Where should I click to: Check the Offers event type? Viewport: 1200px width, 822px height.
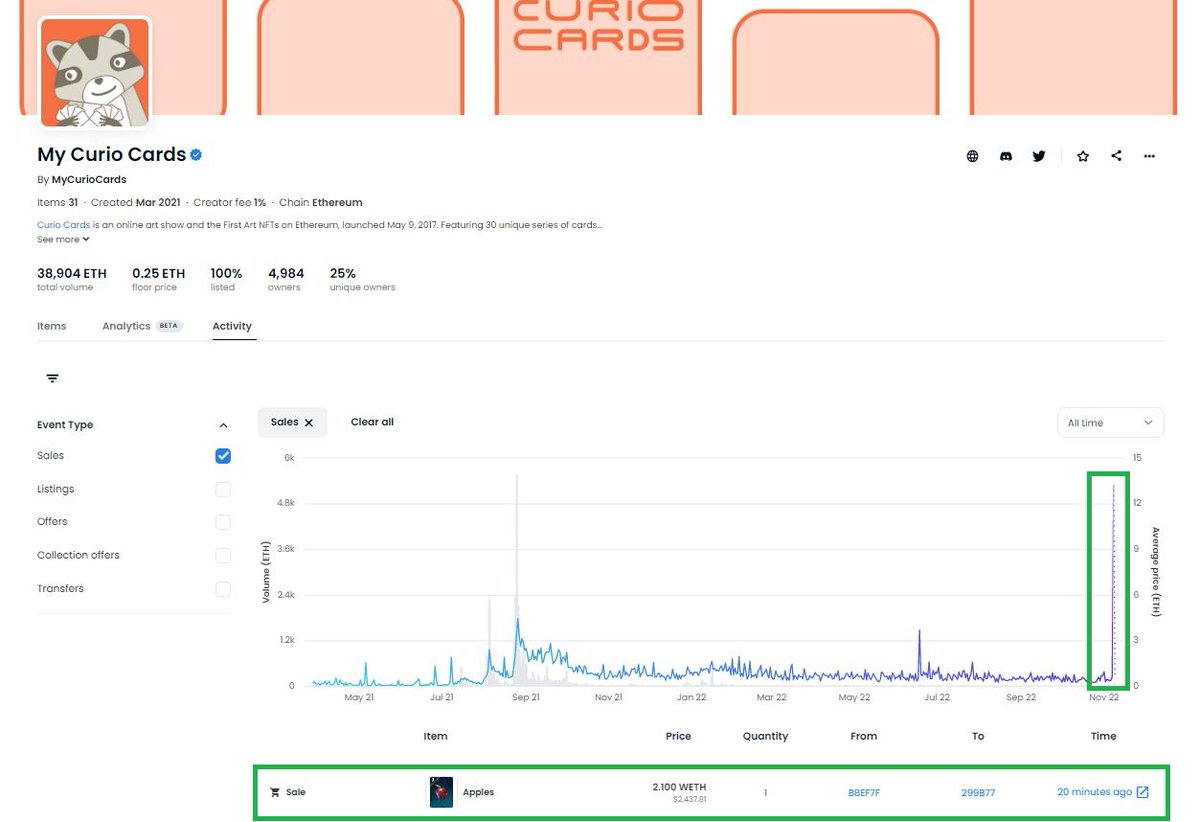click(x=223, y=522)
